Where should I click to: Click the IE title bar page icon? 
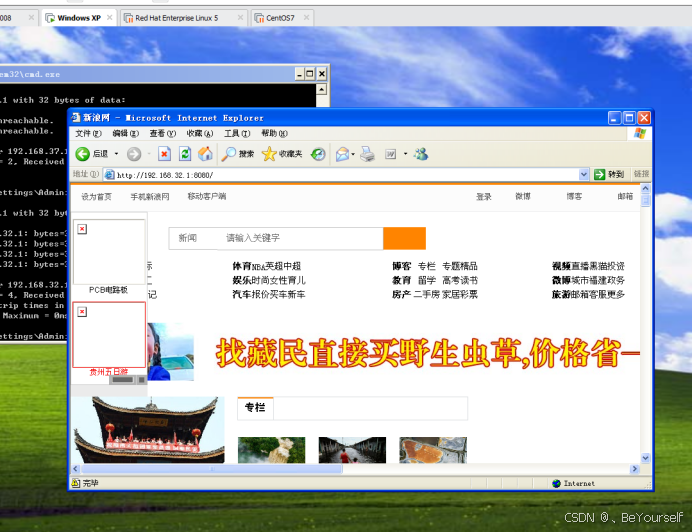pos(76,117)
